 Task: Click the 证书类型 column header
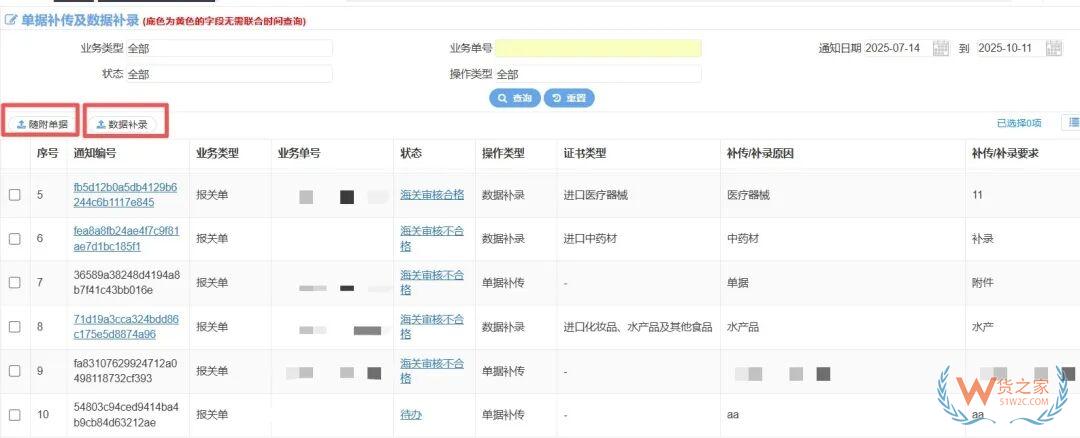pos(584,154)
